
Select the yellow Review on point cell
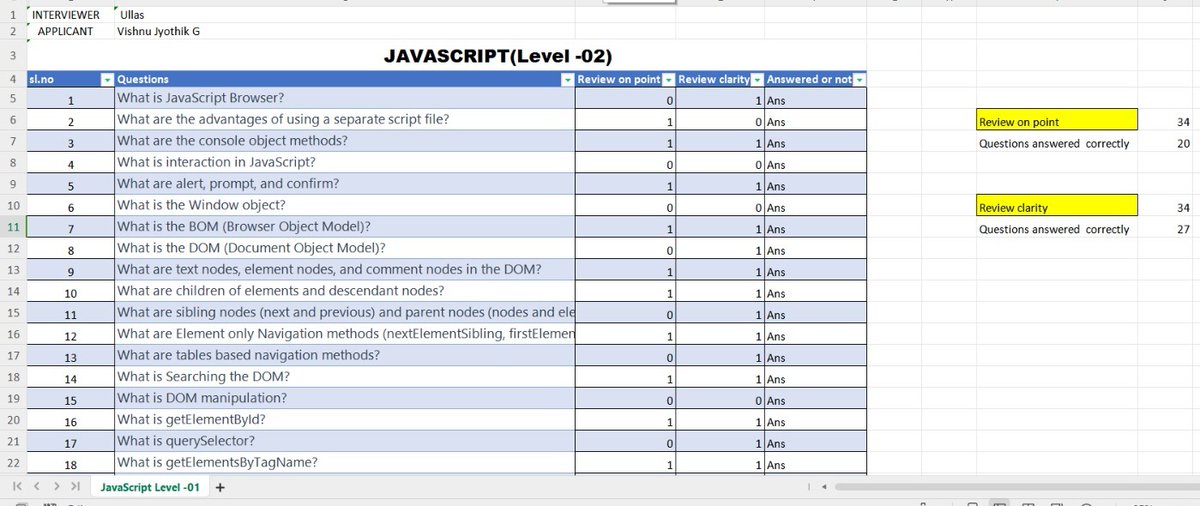tap(1058, 122)
